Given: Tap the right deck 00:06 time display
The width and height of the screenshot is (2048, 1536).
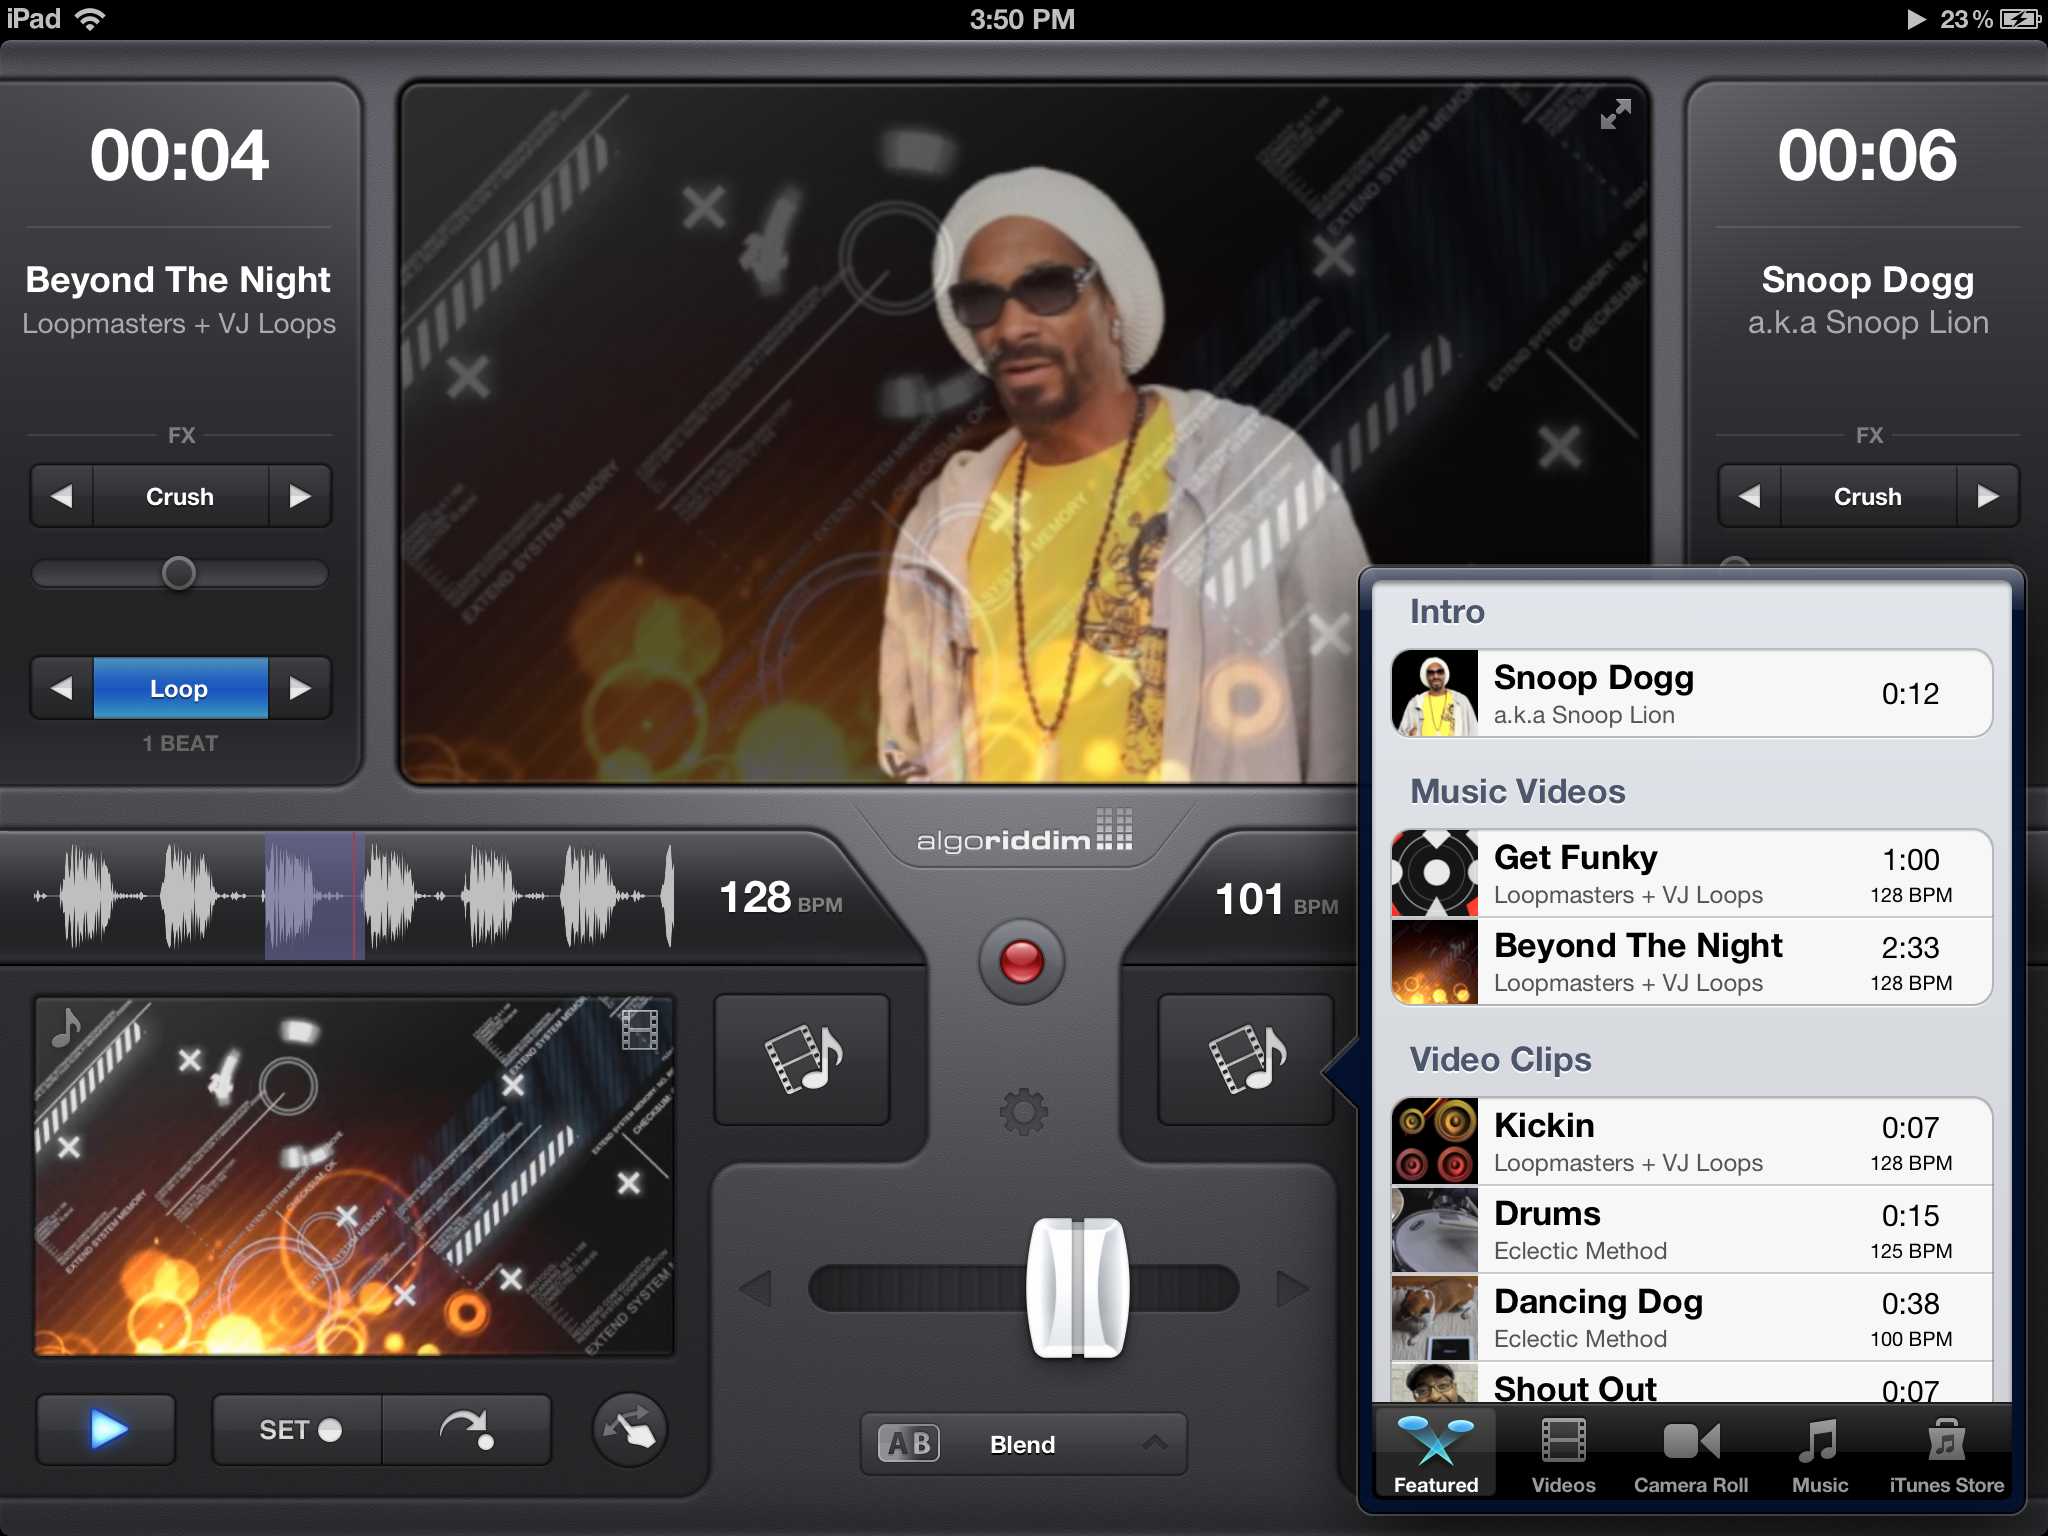Looking at the screenshot, I should (1867, 156).
